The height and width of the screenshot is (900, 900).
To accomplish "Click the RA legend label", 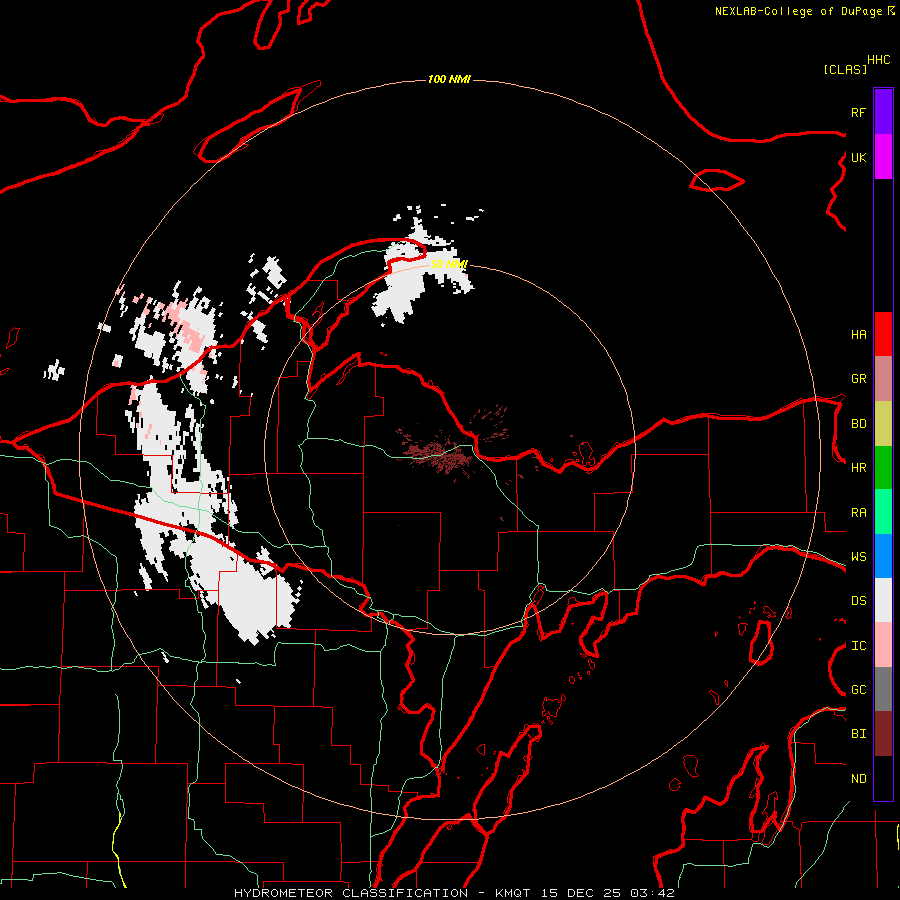I will pos(858,513).
